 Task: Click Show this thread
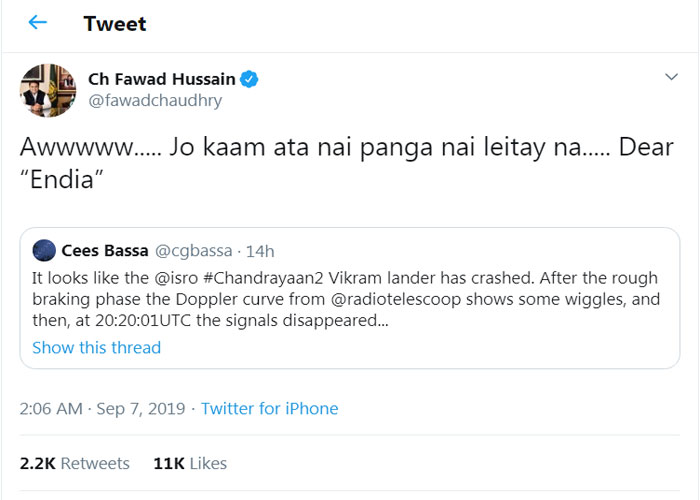(x=96, y=348)
